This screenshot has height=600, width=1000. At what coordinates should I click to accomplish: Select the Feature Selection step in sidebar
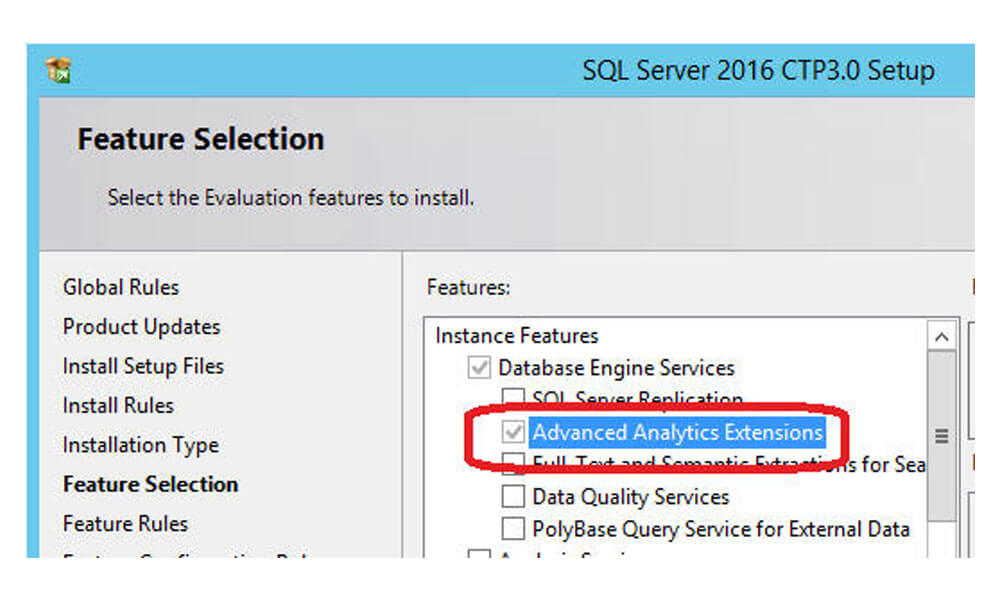point(151,485)
